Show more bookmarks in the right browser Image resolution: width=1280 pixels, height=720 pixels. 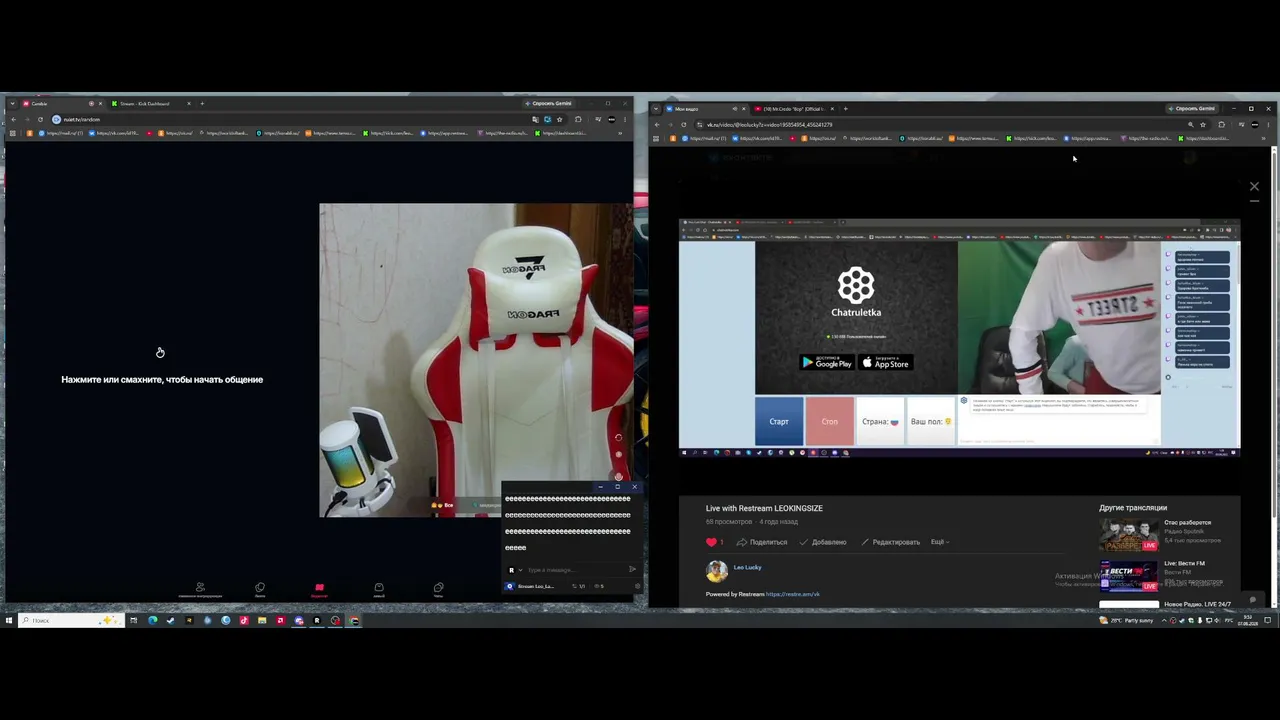coord(1265,138)
